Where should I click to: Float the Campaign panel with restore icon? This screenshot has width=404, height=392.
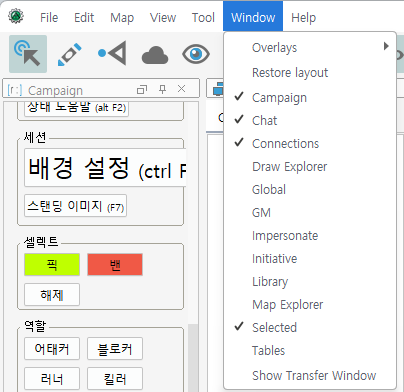(x=142, y=89)
